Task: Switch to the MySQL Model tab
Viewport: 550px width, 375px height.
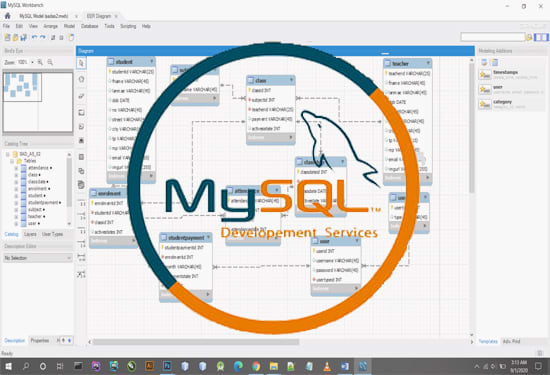Action: coord(43,16)
